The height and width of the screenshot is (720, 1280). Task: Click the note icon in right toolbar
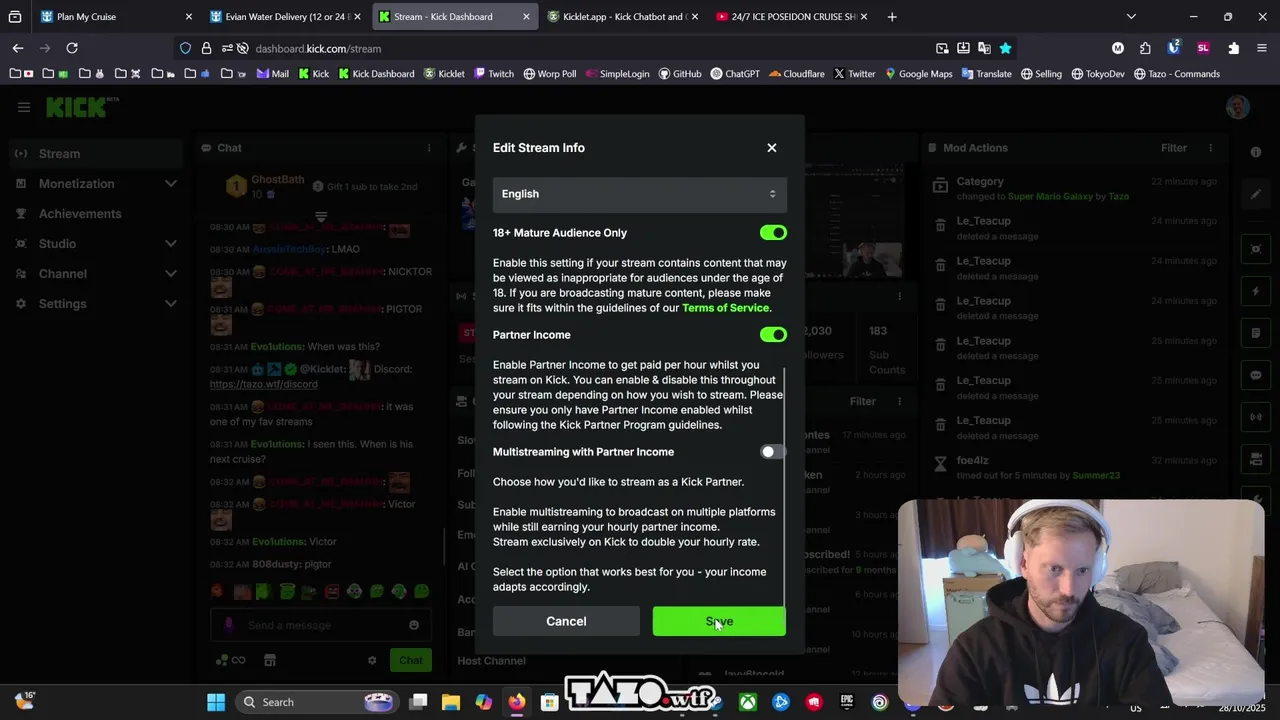(x=1256, y=333)
